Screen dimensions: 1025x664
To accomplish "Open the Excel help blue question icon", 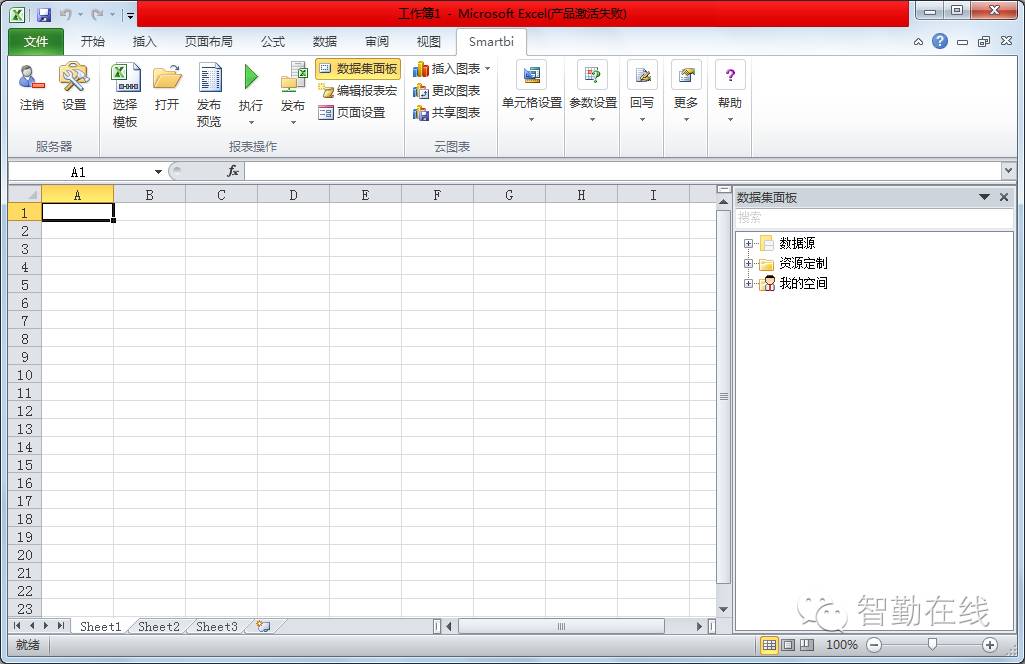I will point(940,41).
